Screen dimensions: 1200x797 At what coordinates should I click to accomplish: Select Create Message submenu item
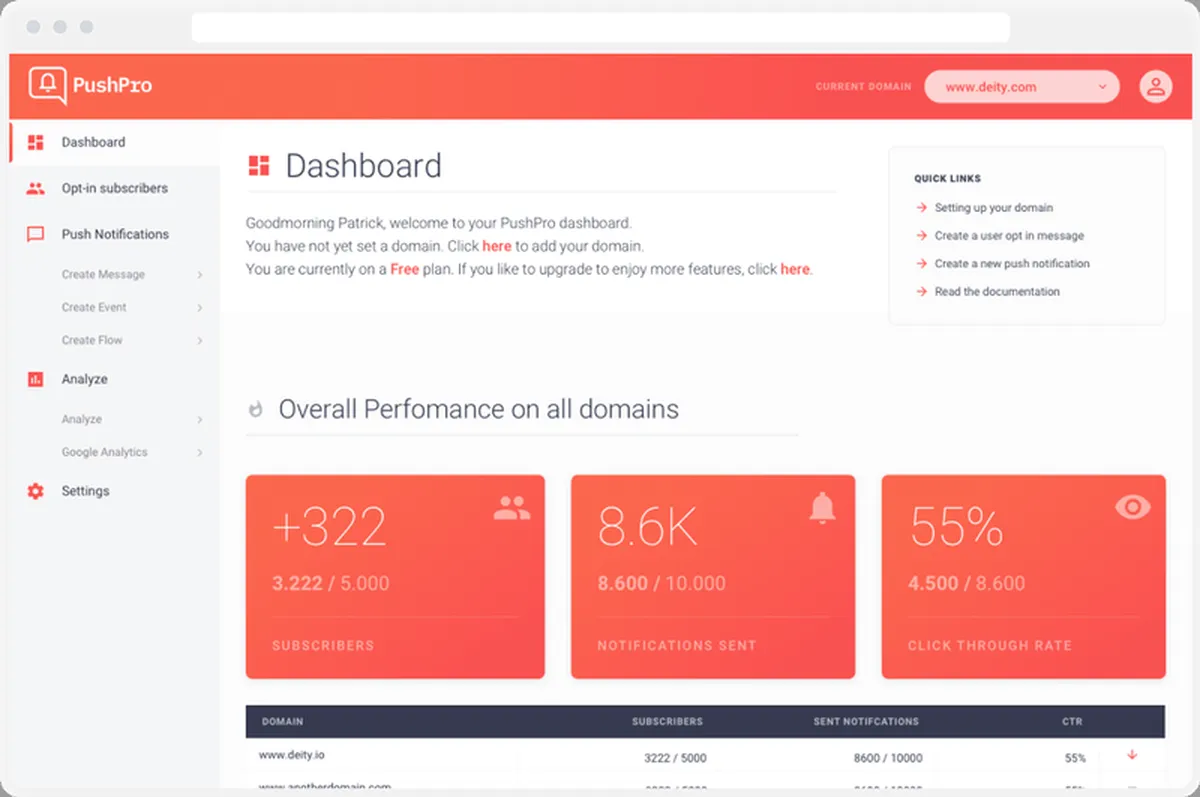[103, 274]
